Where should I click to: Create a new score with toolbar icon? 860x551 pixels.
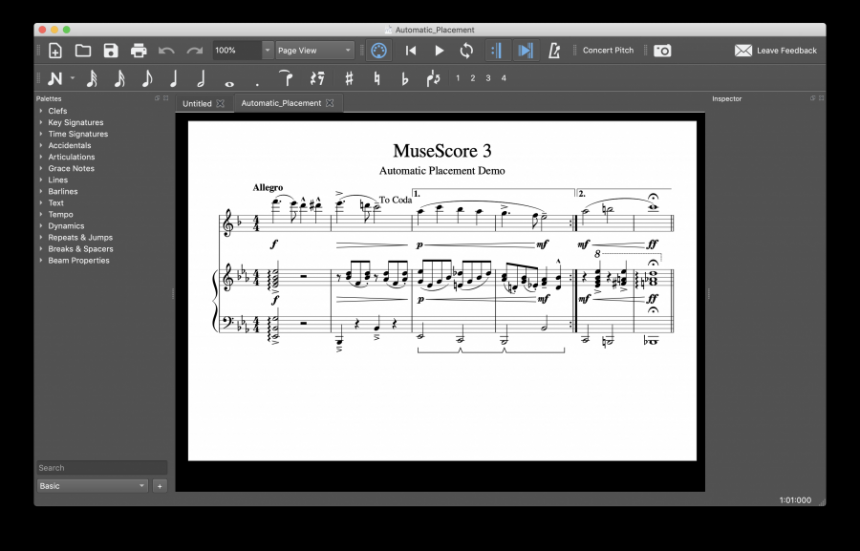pyautogui.click(x=55, y=50)
